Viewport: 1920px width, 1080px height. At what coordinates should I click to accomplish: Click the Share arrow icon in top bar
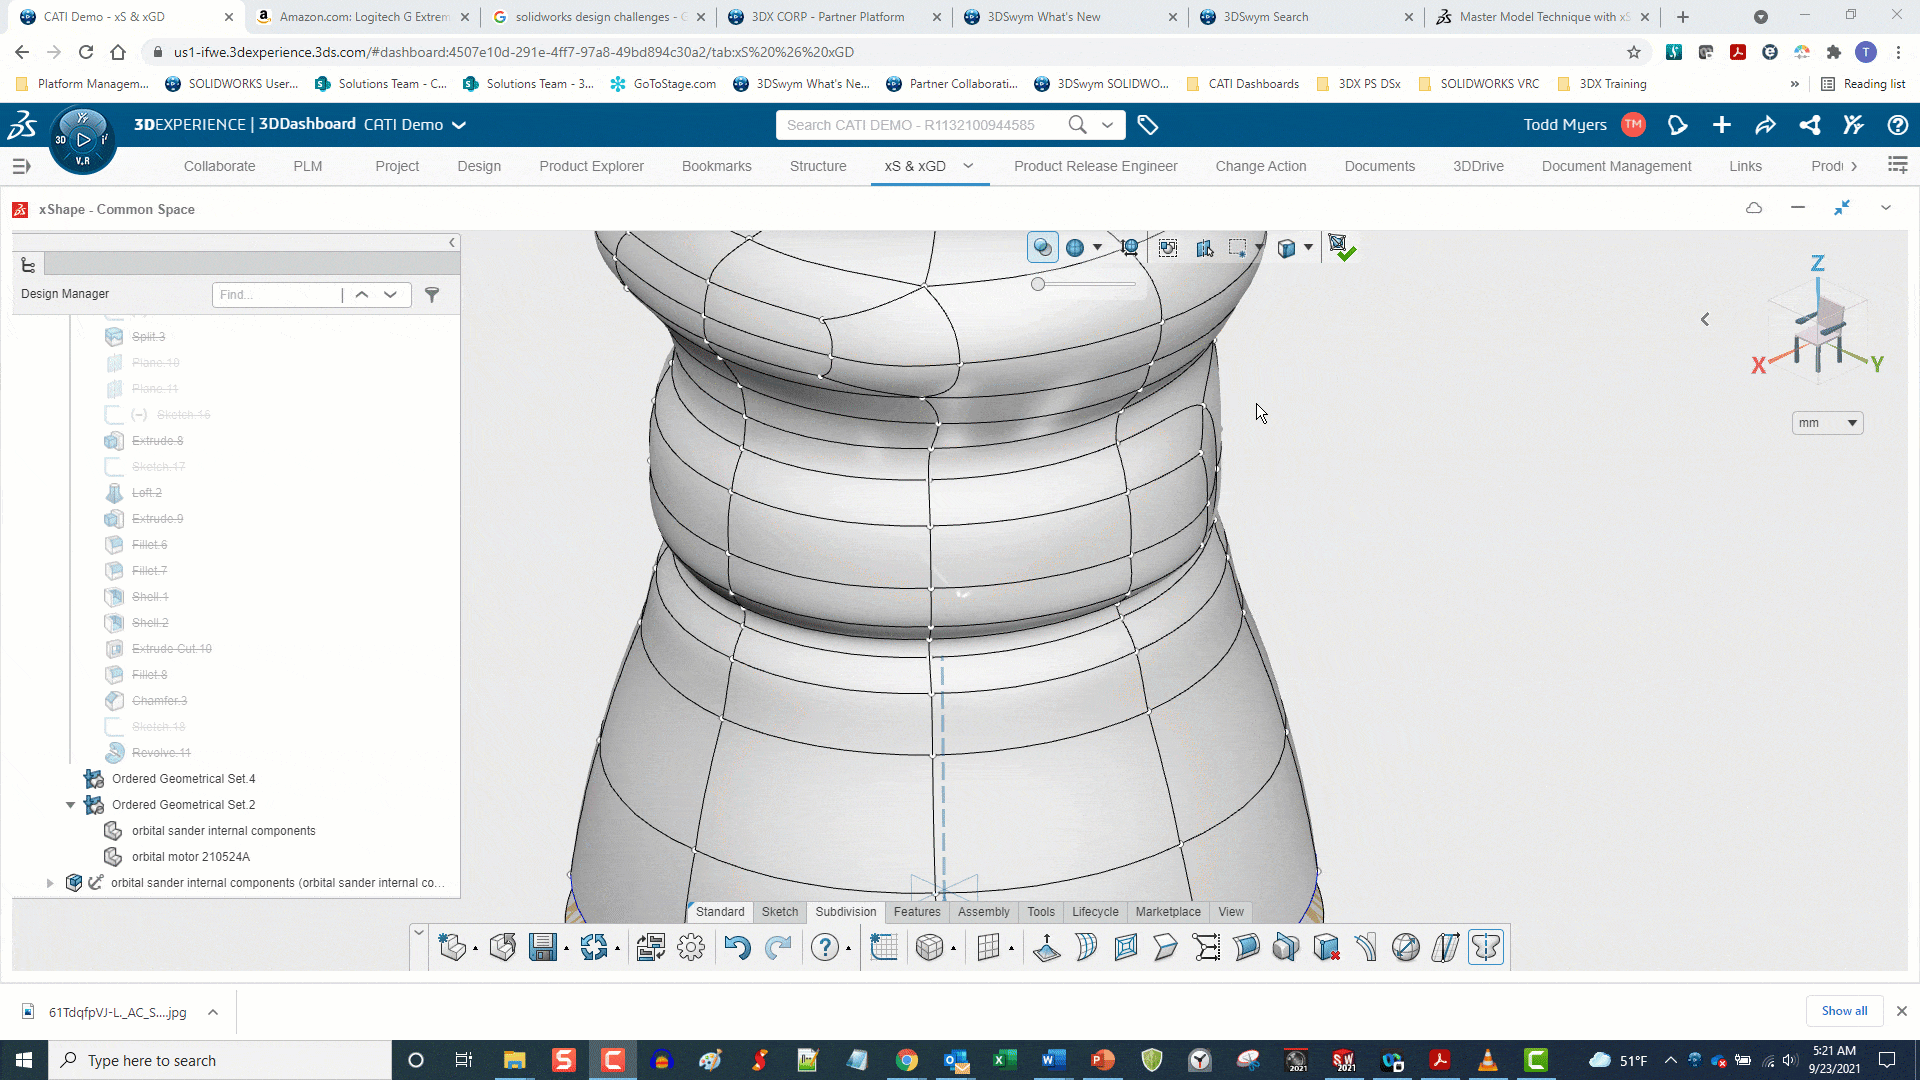click(1765, 125)
